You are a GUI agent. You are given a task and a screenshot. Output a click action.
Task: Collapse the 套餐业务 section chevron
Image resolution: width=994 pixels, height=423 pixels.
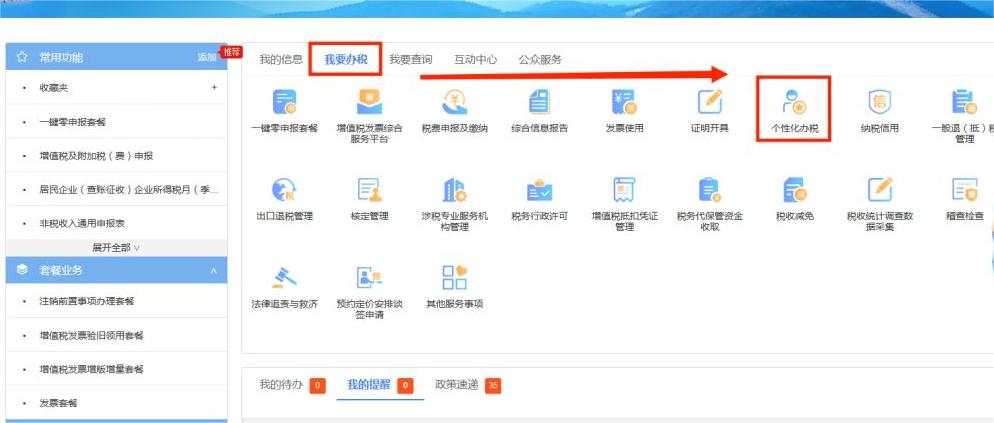(x=214, y=271)
